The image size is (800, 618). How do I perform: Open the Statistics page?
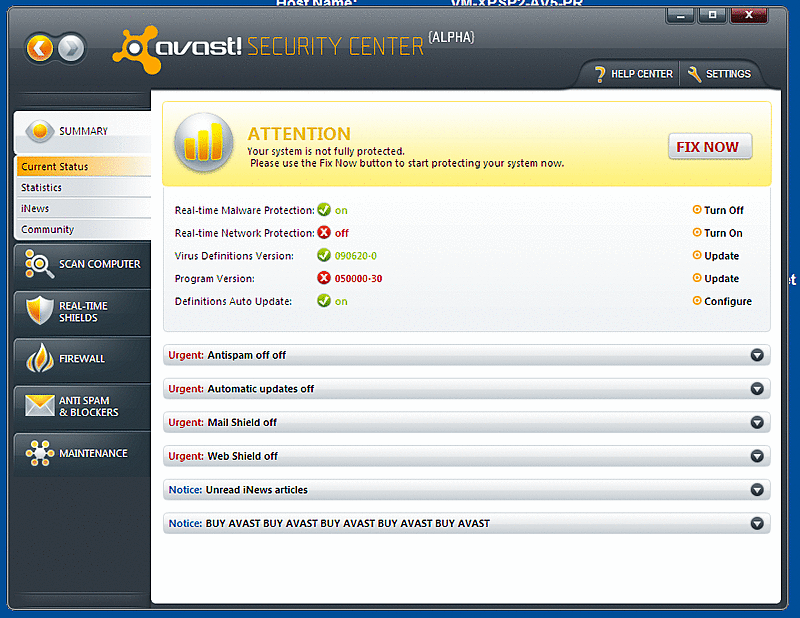click(x=84, y=187)
